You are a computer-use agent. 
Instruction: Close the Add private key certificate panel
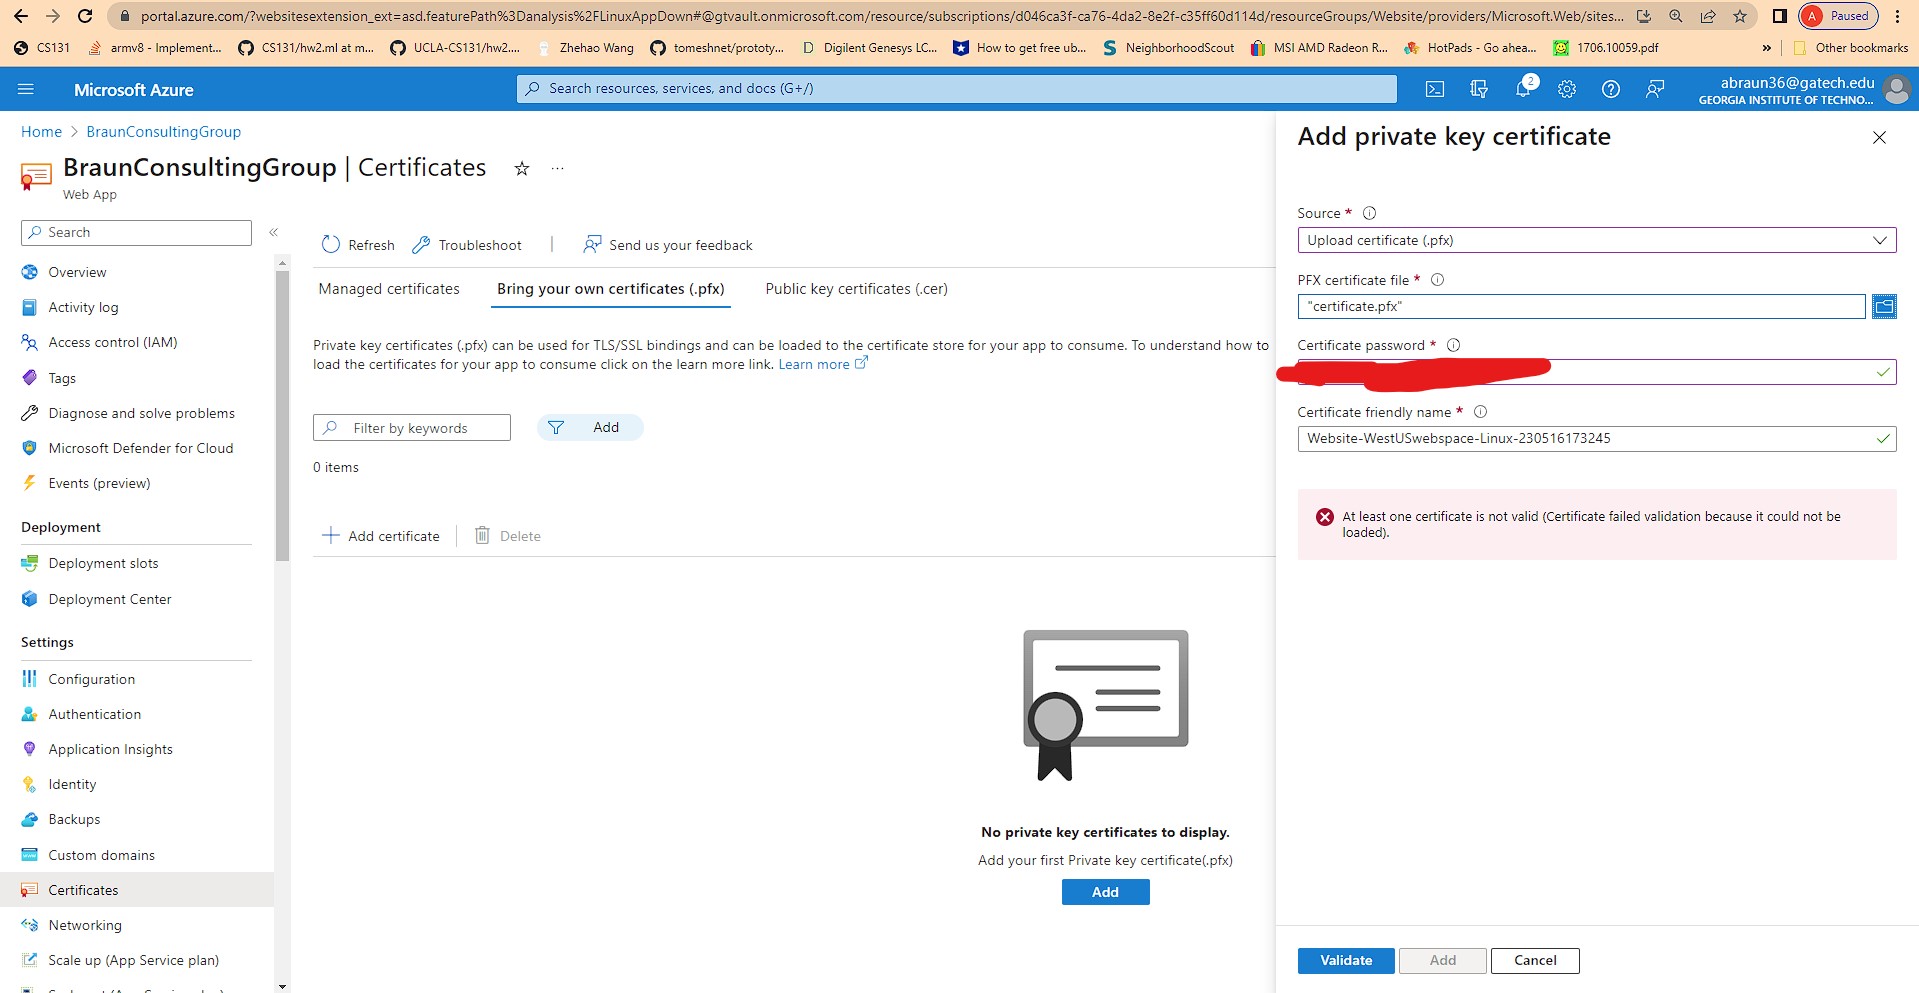coord(1879,138)
